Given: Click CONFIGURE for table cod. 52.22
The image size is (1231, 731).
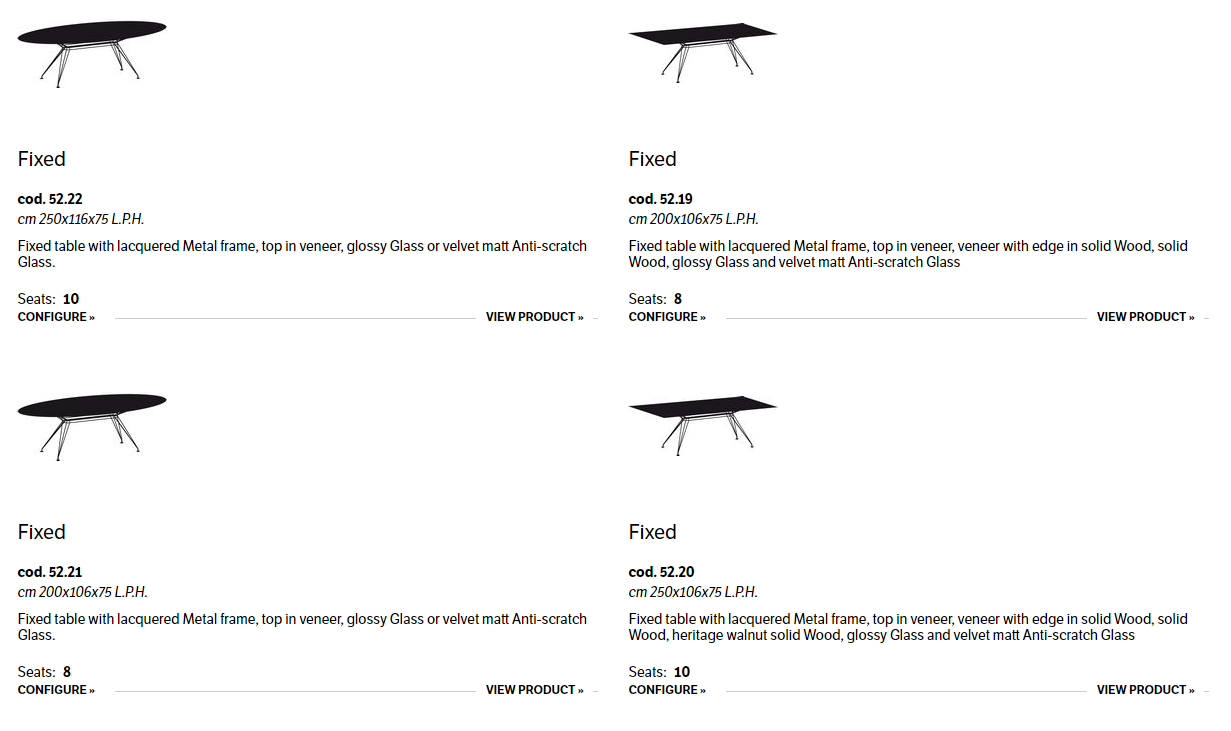Looking at the screenshot, I should pyautogui.click(x=56, y=317).
